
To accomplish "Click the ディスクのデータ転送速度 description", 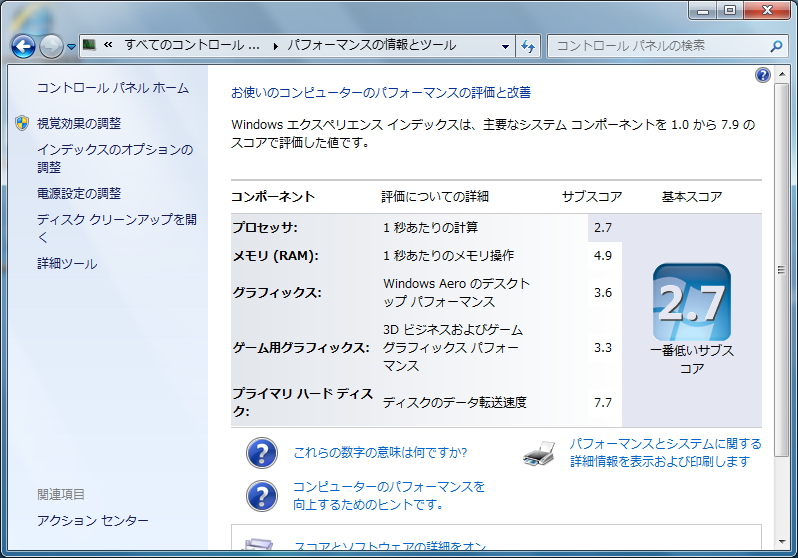I will click(454, 403).
